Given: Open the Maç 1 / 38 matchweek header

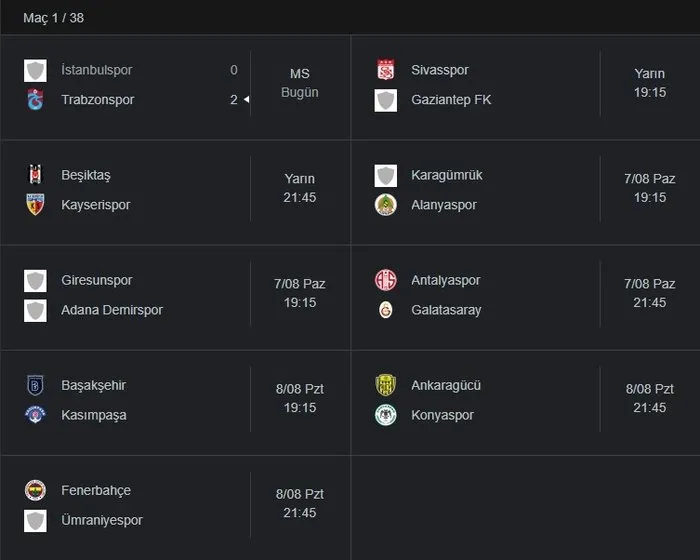Looking at the screenshot, I should pos(48,18).
